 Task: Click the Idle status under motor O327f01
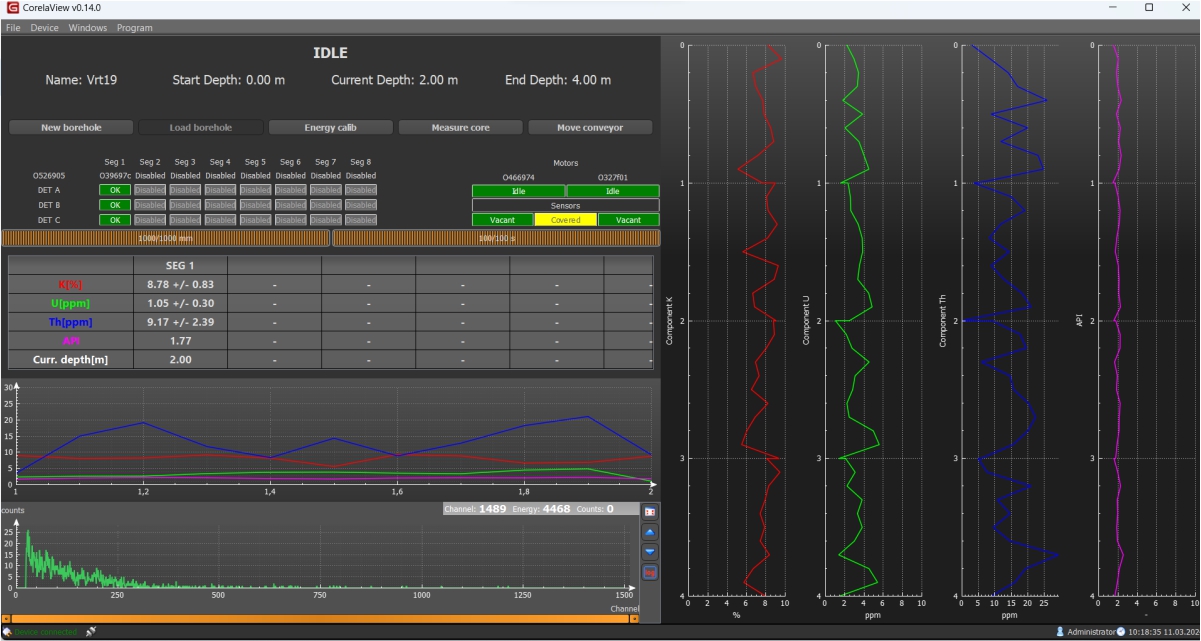coord(613,191)
